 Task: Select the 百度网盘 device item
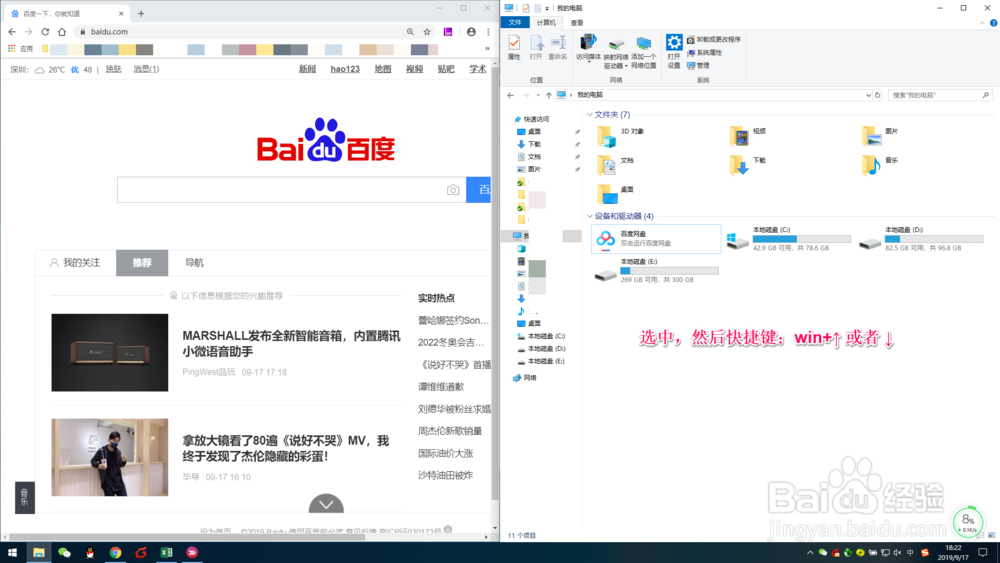[x=656, y=238]
